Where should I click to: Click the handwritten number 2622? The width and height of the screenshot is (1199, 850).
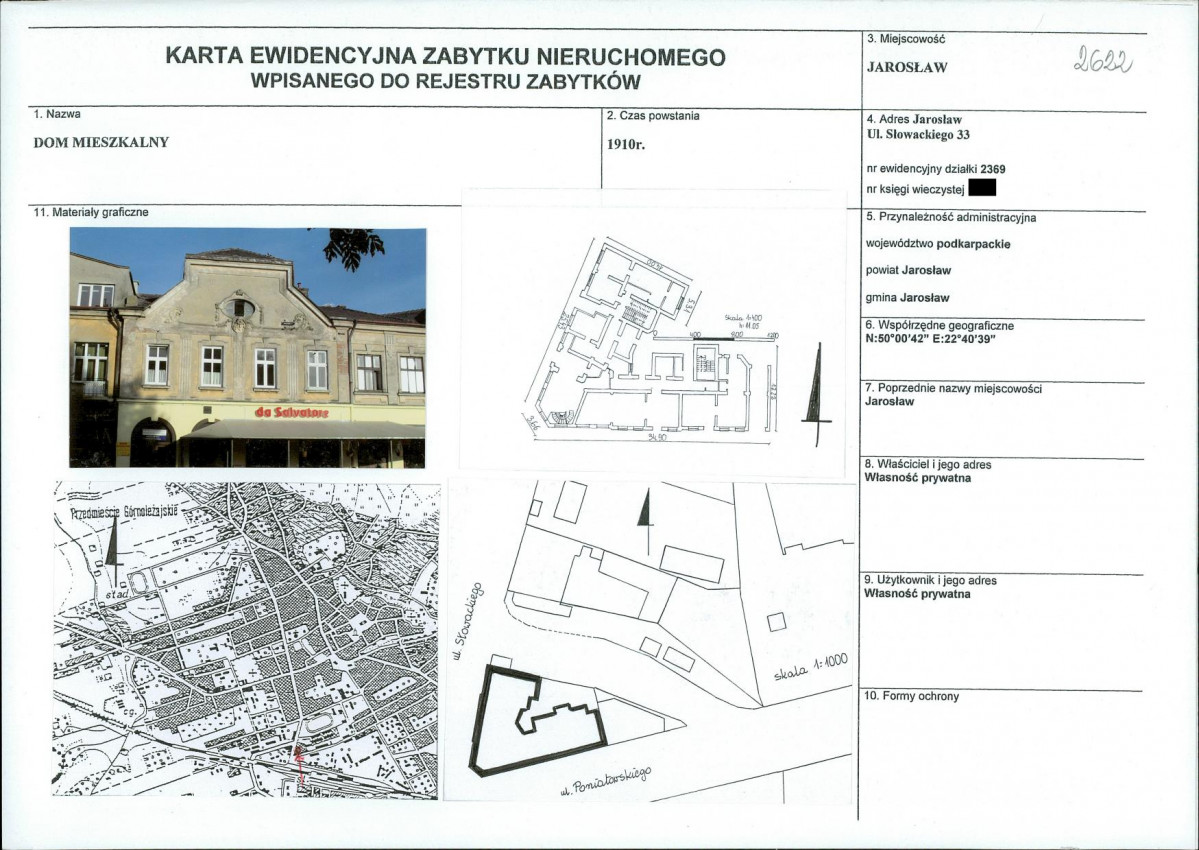point(1103,58)
